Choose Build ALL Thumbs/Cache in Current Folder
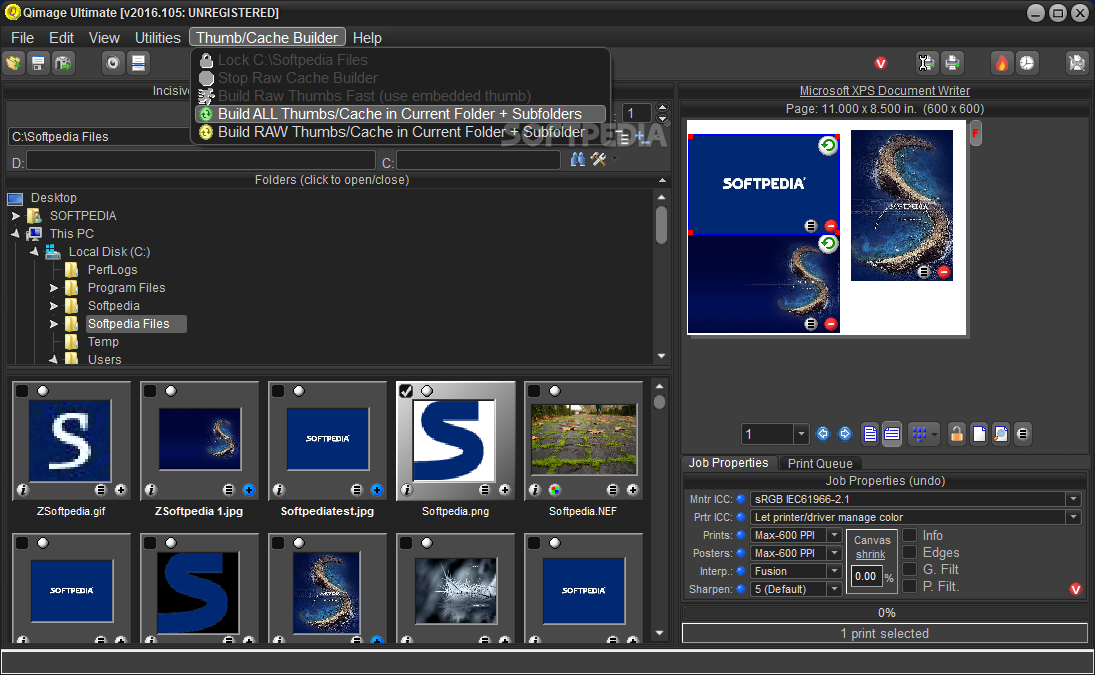This screenshot has height=675, width=1095. (399, 114)
